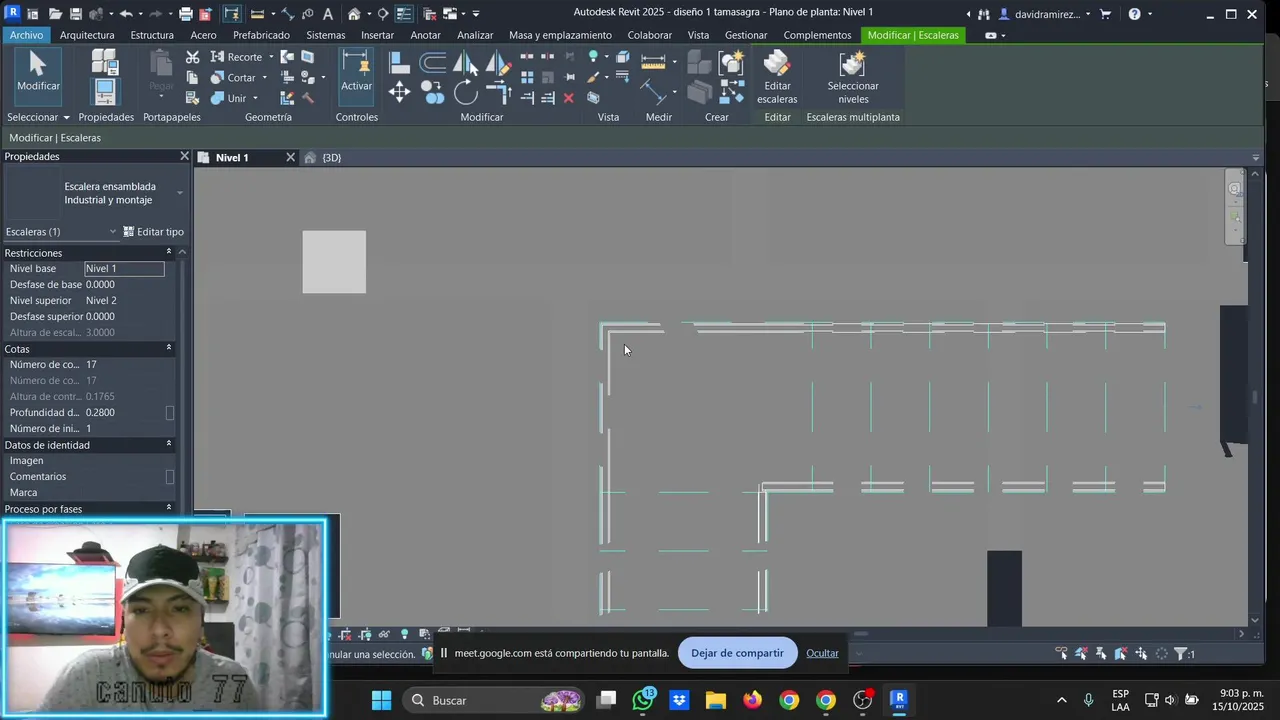Image resolution: width=1280 pixels, height=720 pixels.
Task: Click the Número de contrahuellas value 17
Action: (91, 364)
